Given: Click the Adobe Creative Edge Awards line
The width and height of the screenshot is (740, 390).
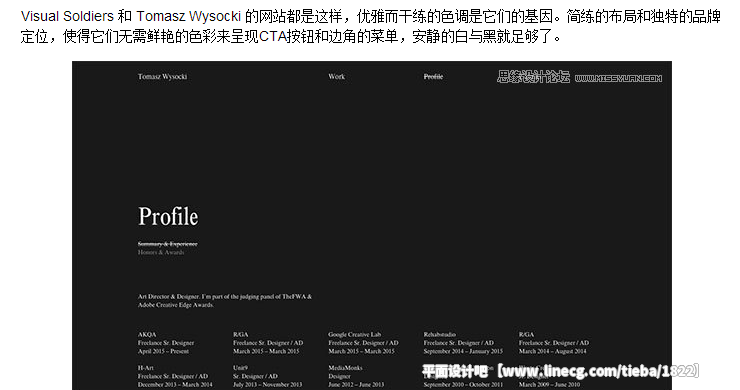Looking at the screenshot, I should pyautogui.click(x=176, y=305).
